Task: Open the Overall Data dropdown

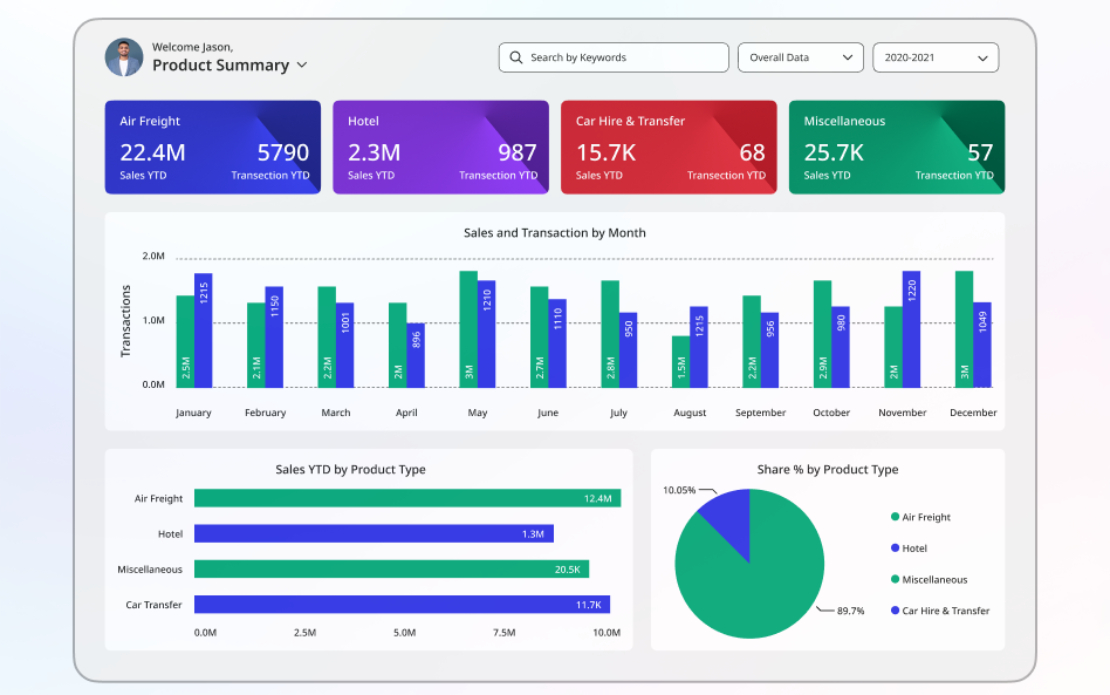Action: tap(801, 57)
